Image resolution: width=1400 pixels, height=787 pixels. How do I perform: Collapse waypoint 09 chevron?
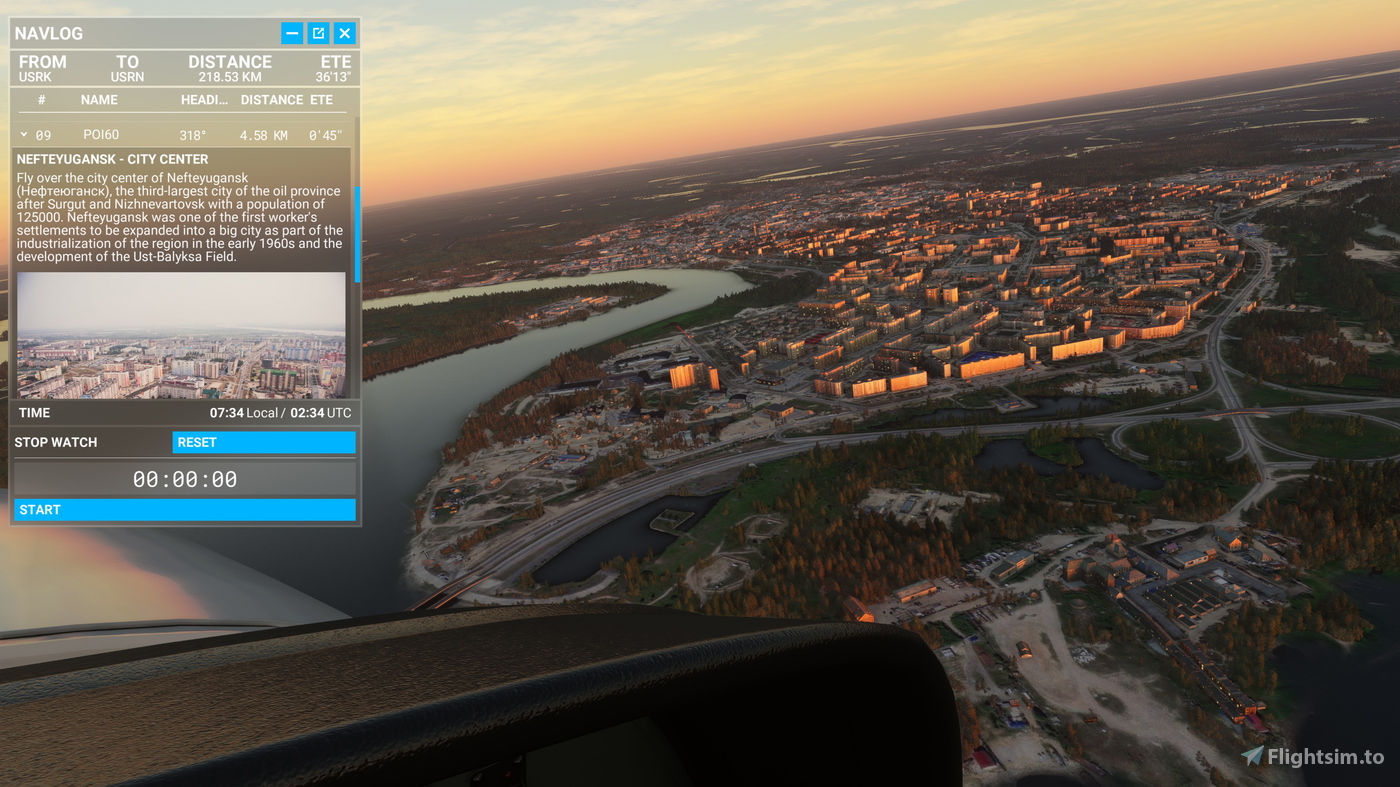(x=24, y=135)
